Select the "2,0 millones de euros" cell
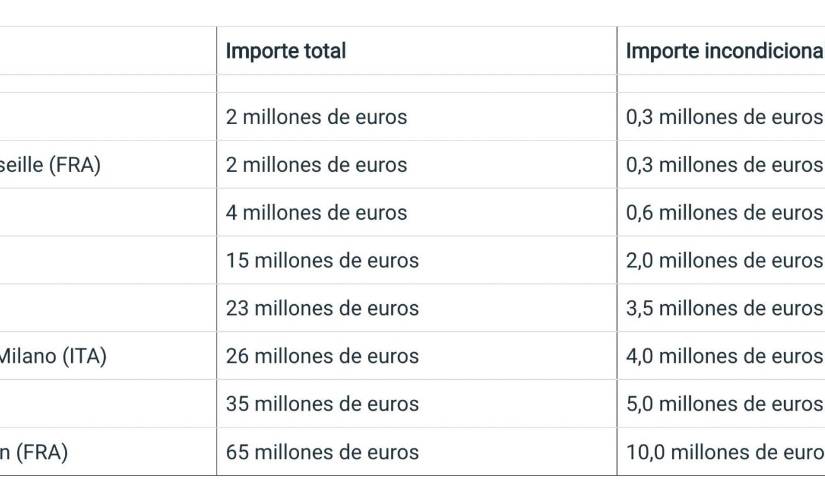The width and height of the screenshot is (825, 495). tap(724, 261)
